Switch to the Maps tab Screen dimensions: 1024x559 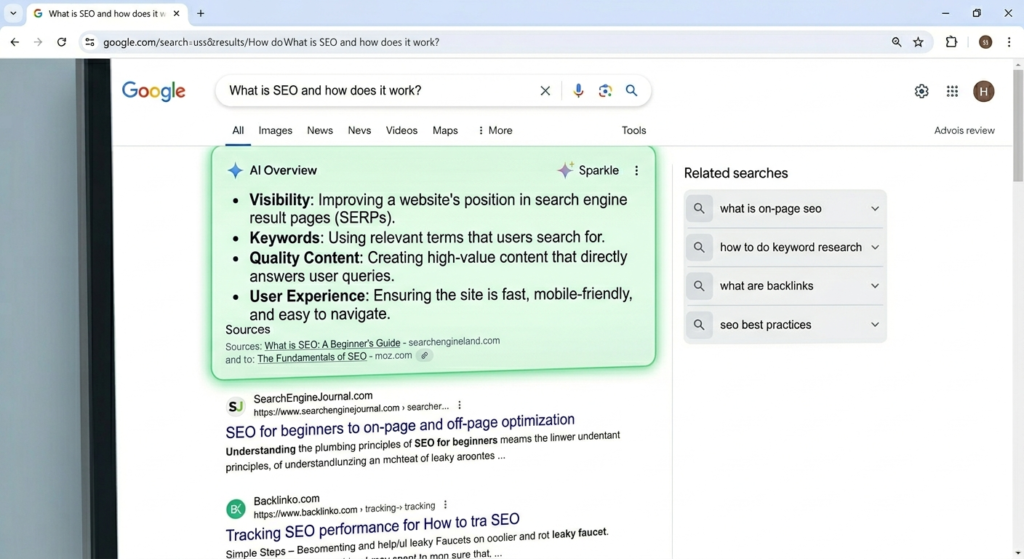[x=445, y=131]
